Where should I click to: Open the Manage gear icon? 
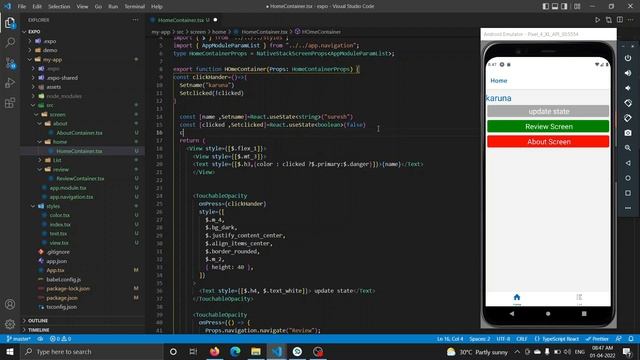(x=10, y=324)
